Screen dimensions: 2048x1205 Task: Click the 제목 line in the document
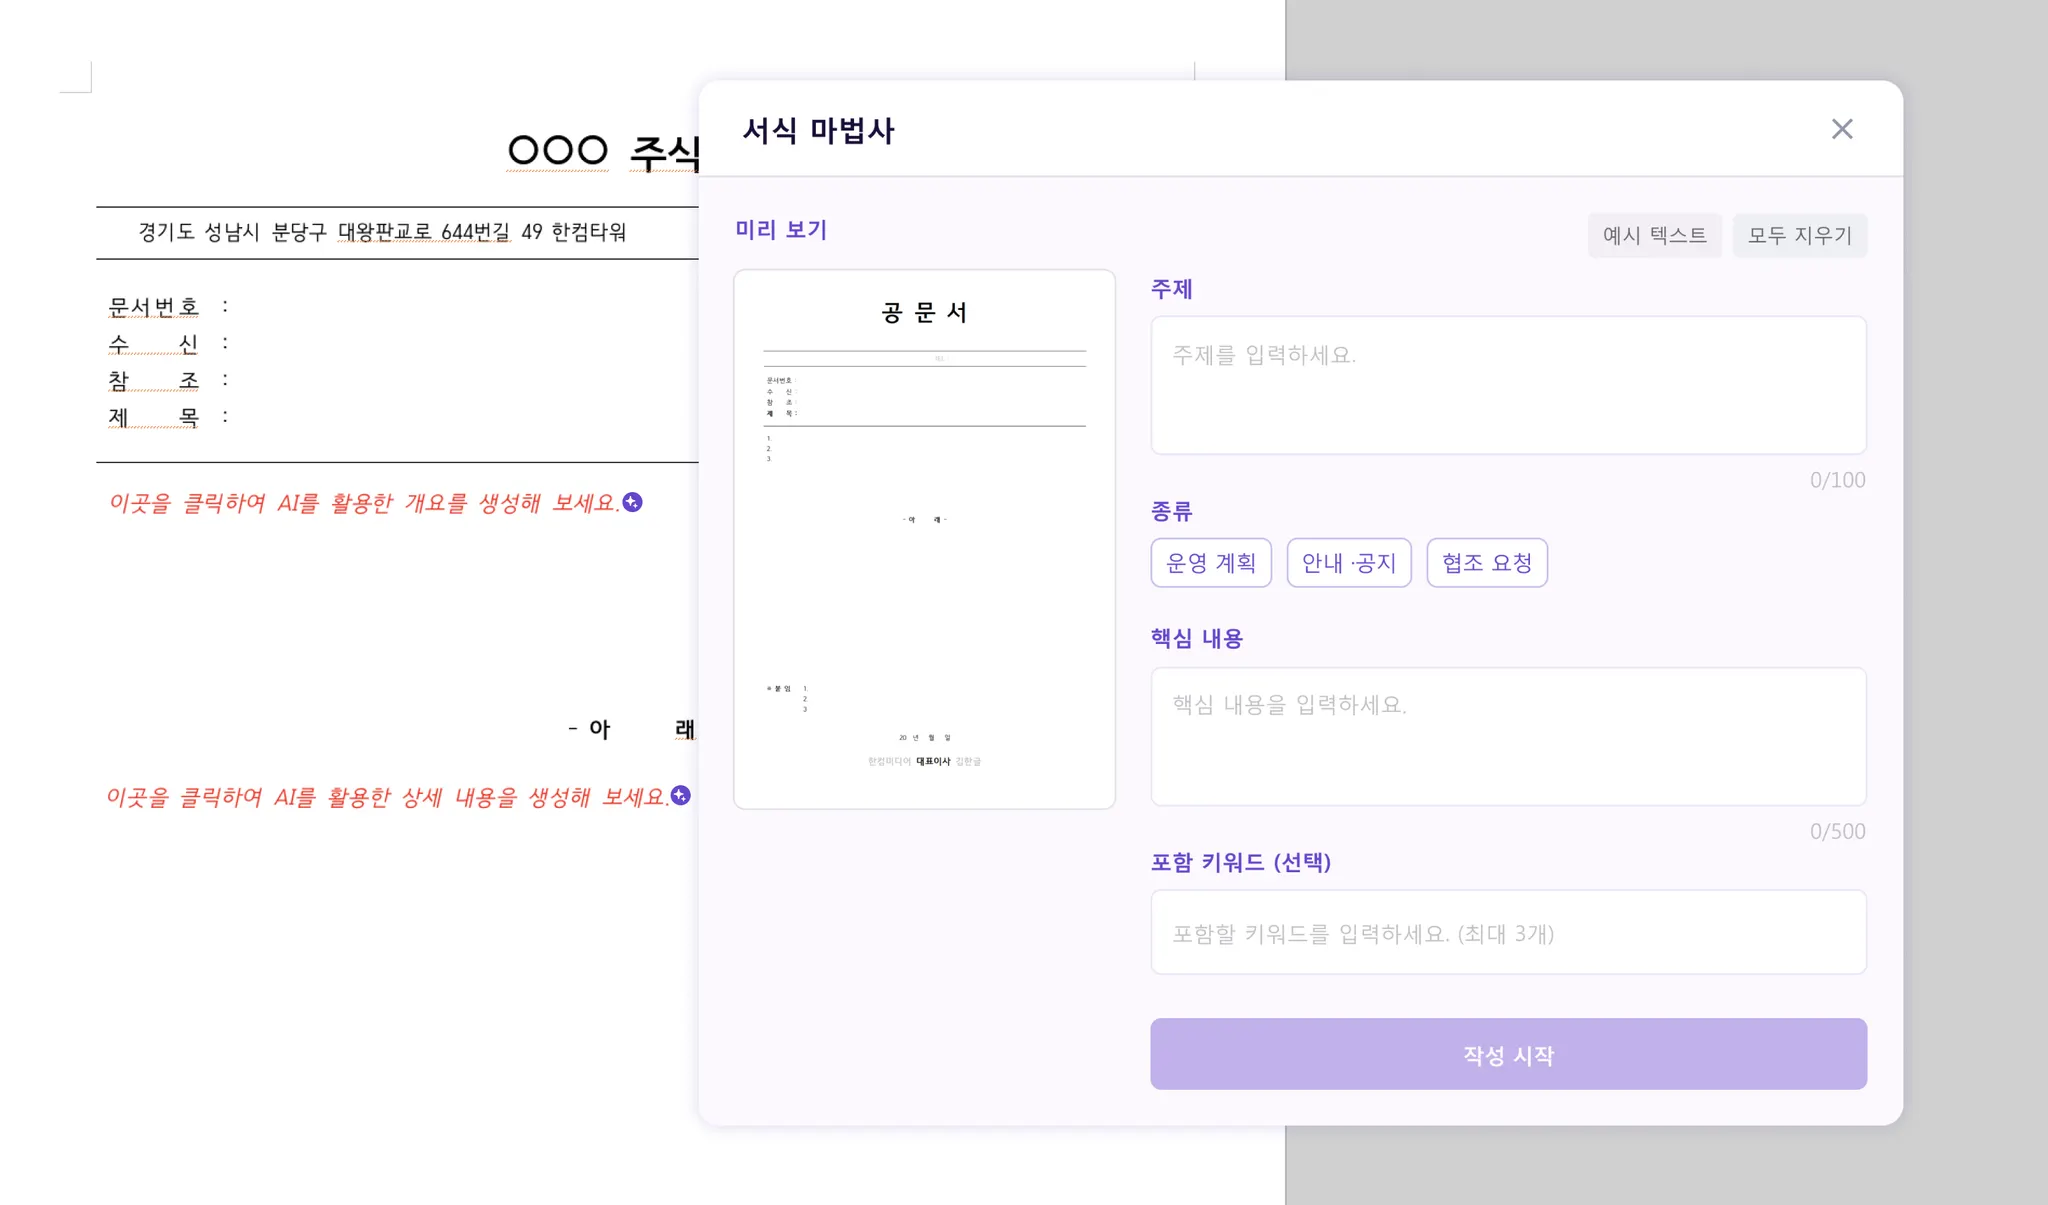(153, 417)
